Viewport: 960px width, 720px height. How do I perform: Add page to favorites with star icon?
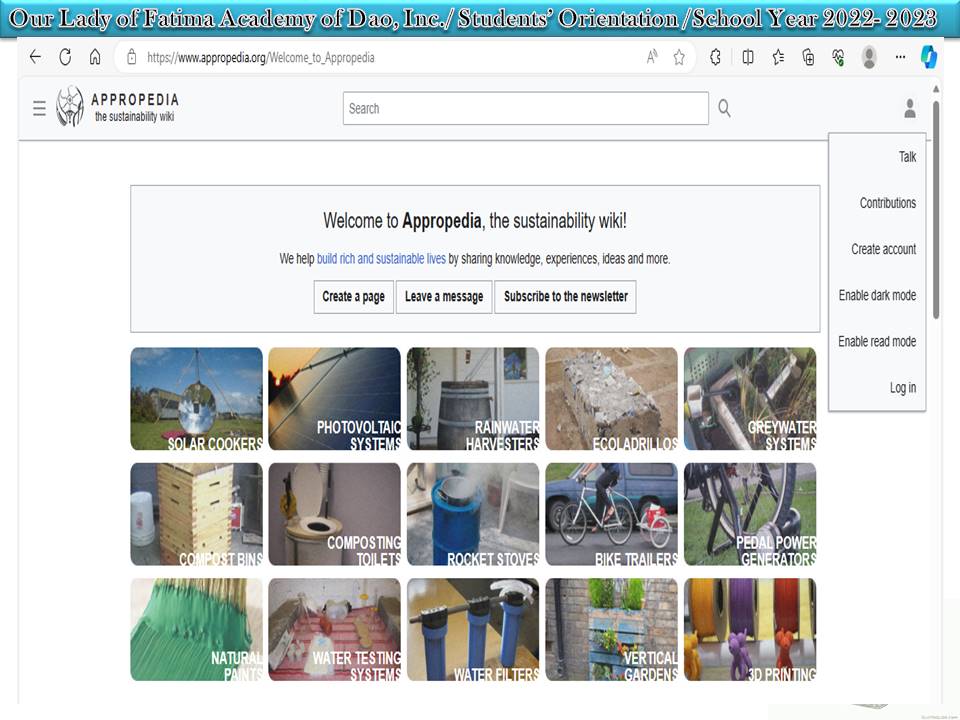[679, 57]
